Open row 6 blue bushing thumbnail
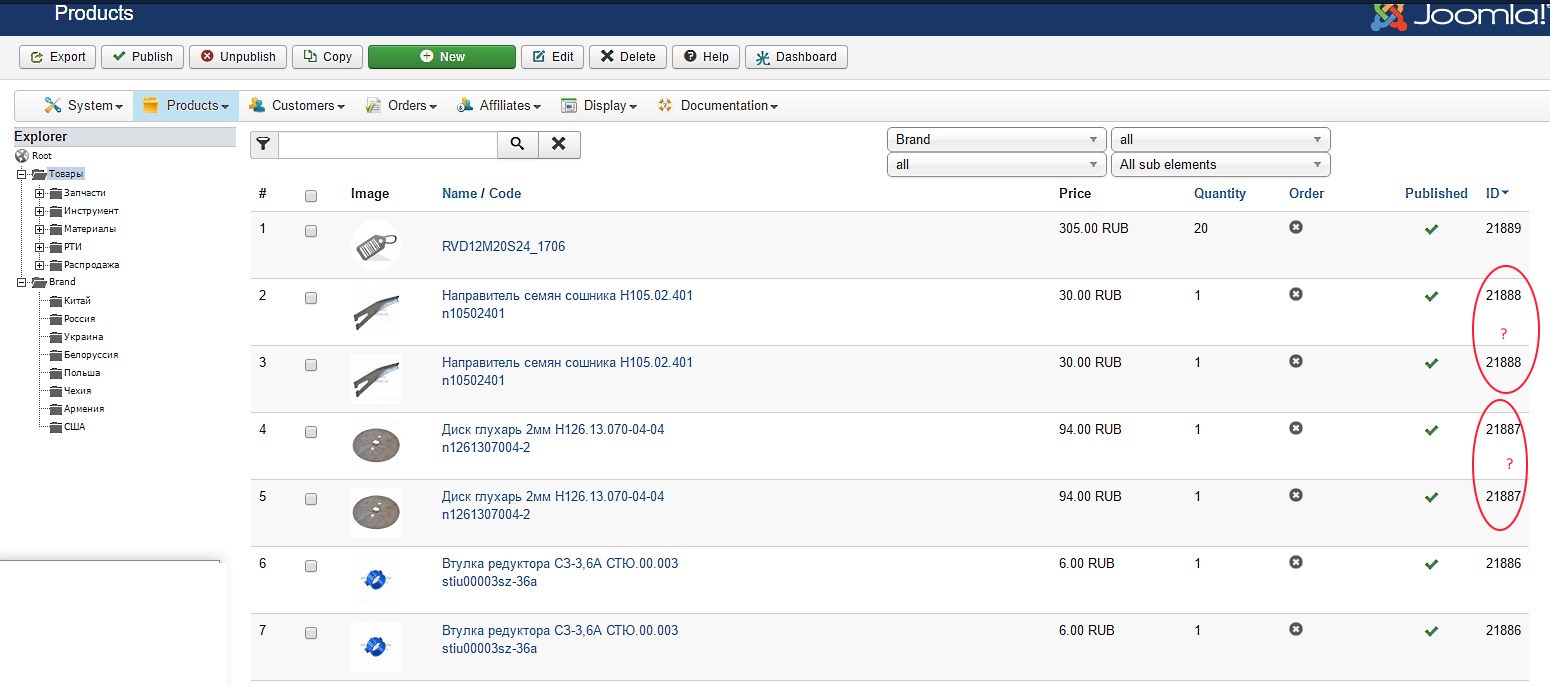This screenshot has height=686, width=1550. [x=376, y=579]
